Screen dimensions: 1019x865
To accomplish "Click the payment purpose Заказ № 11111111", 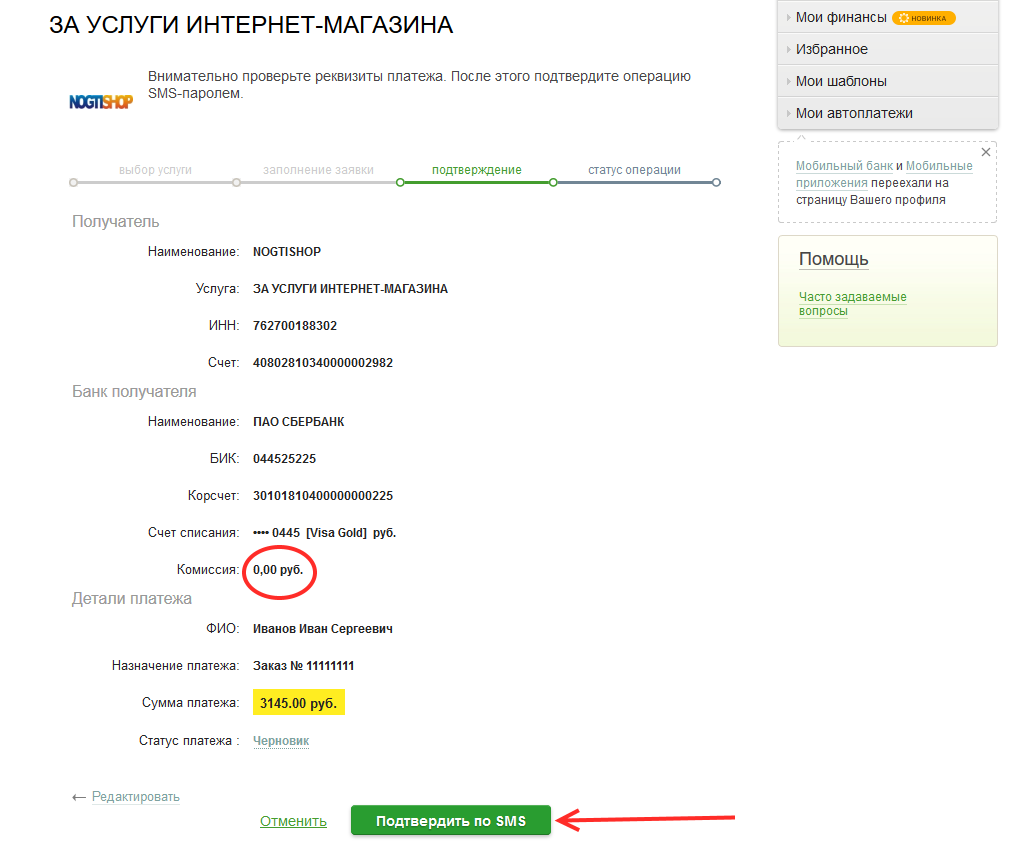I will [303, 666].
